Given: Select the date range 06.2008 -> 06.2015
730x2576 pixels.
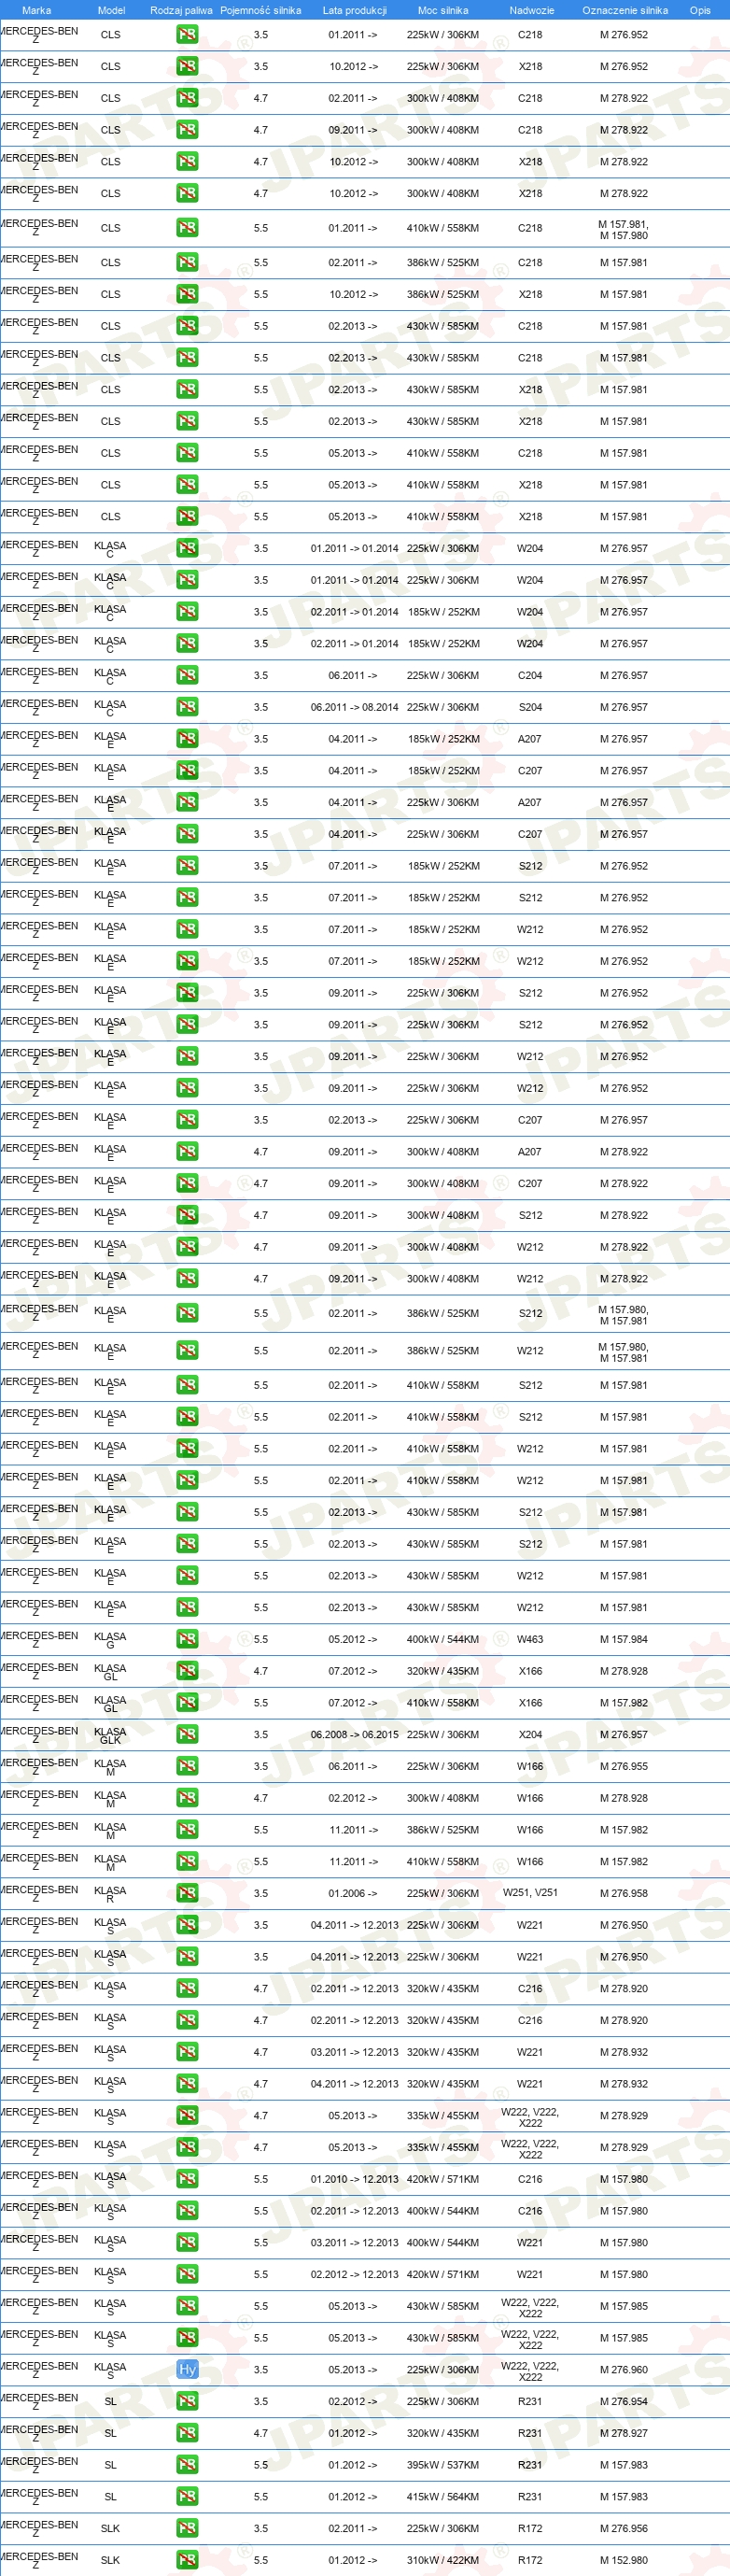Looking at the screenshot, I should click(354, 1734).
